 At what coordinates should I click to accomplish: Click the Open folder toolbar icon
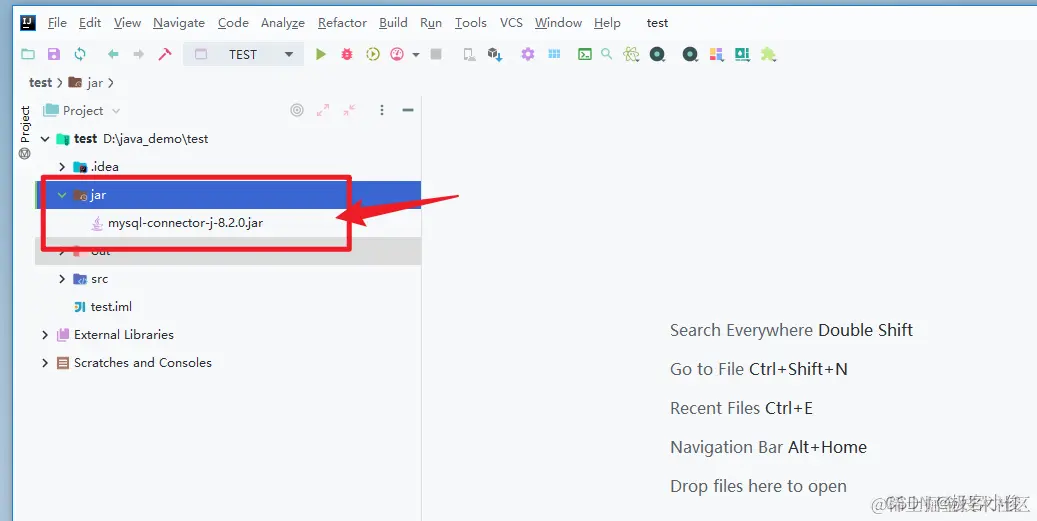[28, 54]
